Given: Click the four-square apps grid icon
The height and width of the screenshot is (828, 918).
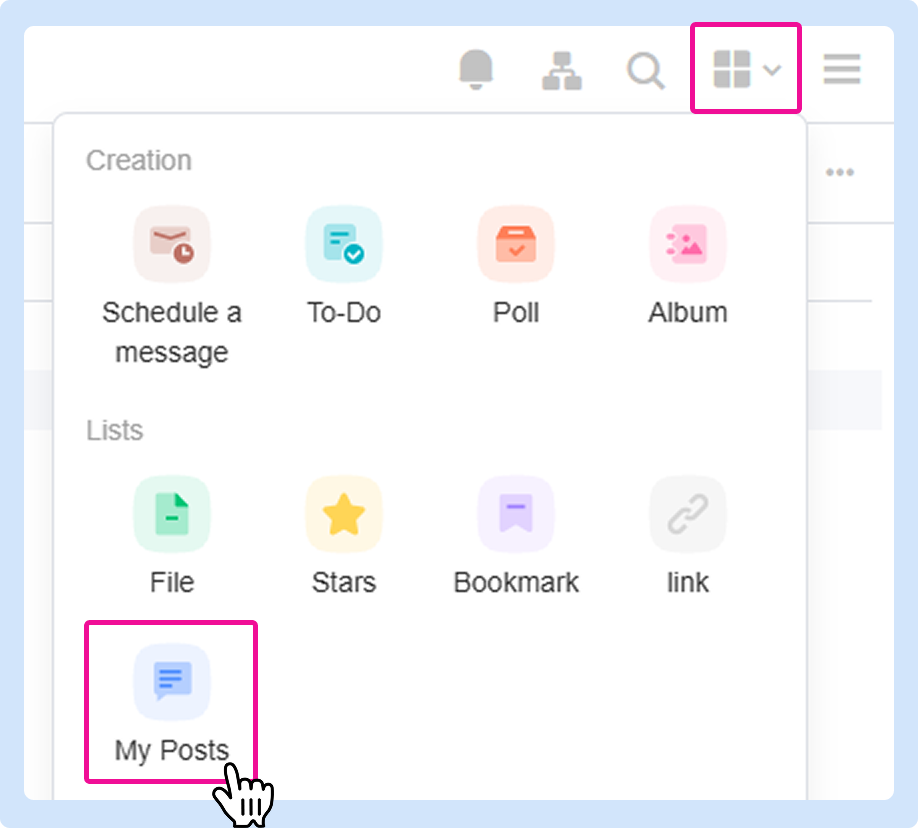Looking at the screenshot, I should click(x=731, y=69).
